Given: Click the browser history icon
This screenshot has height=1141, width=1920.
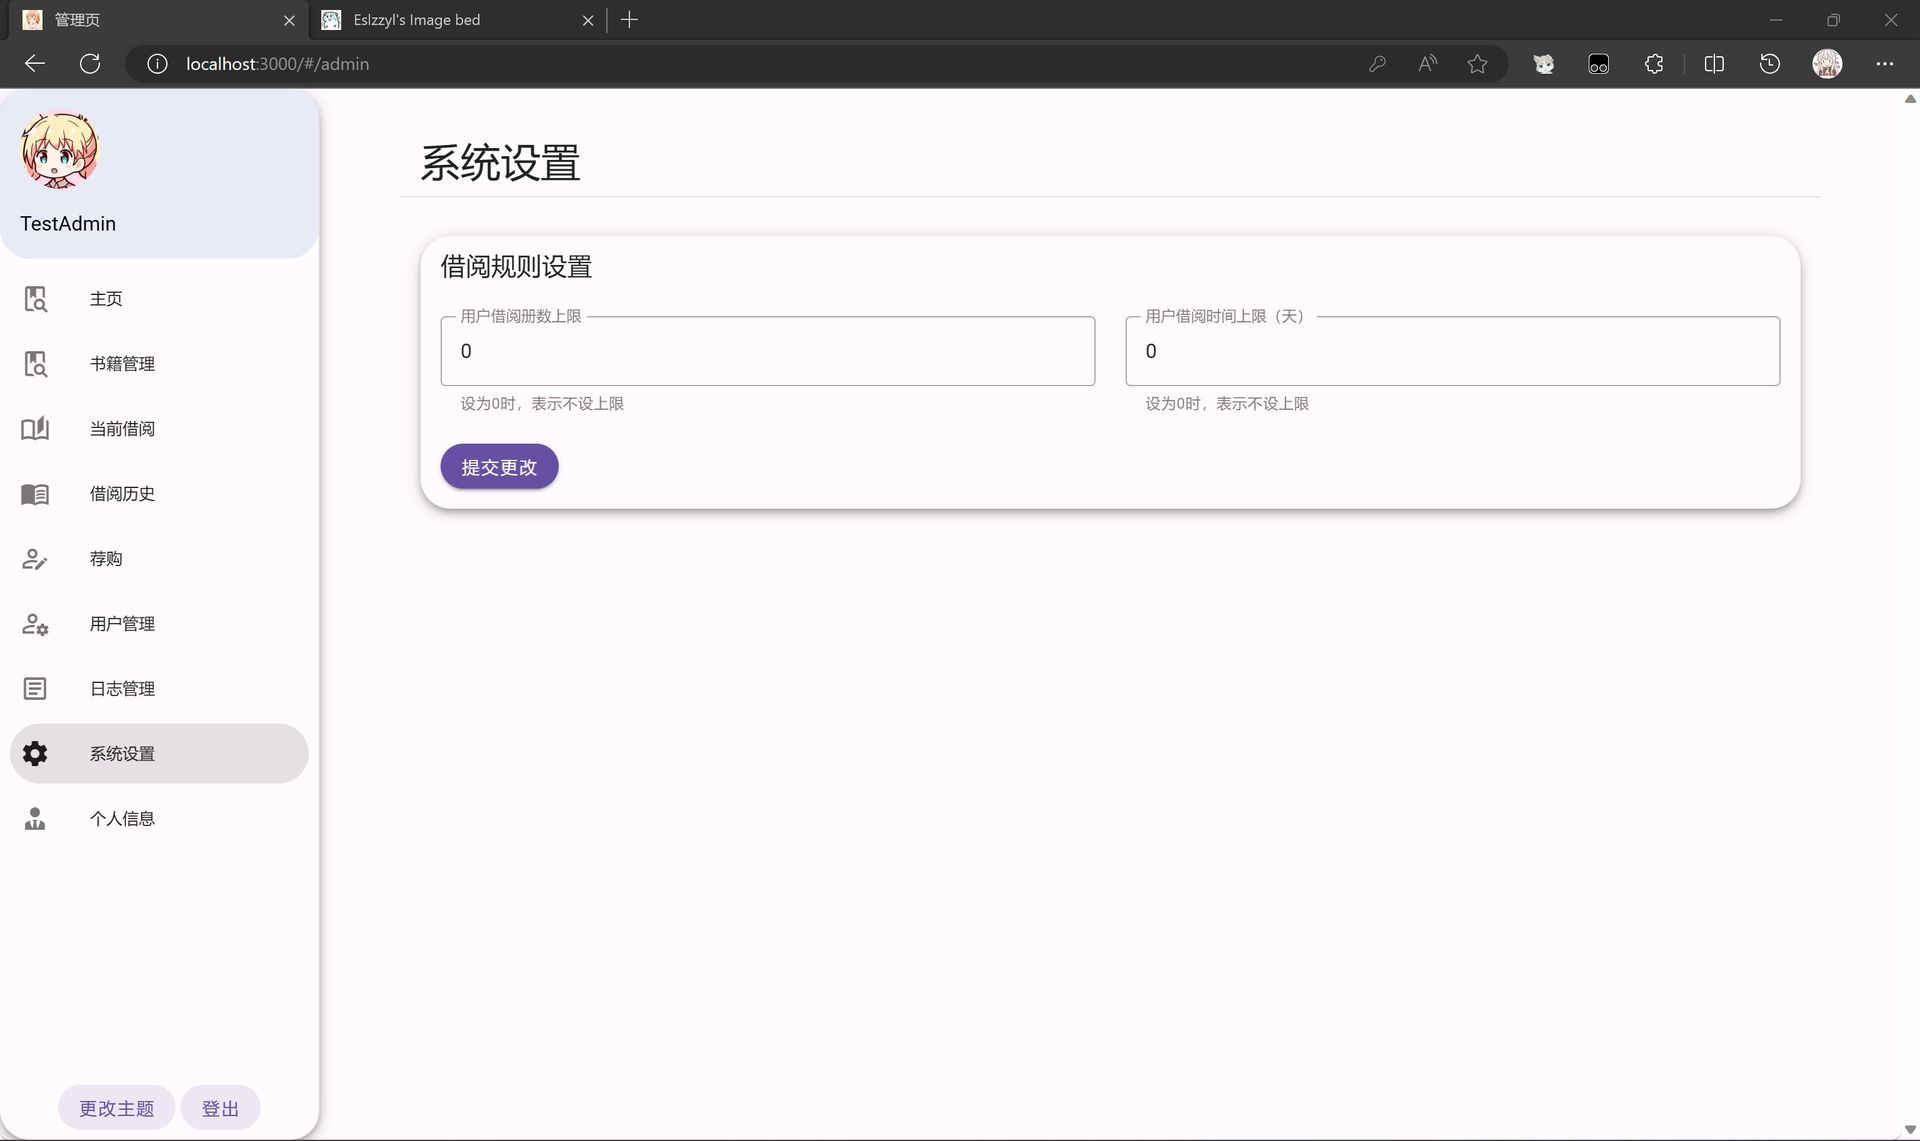Looking at the screenshot, I should click(x=1770, y=63).
